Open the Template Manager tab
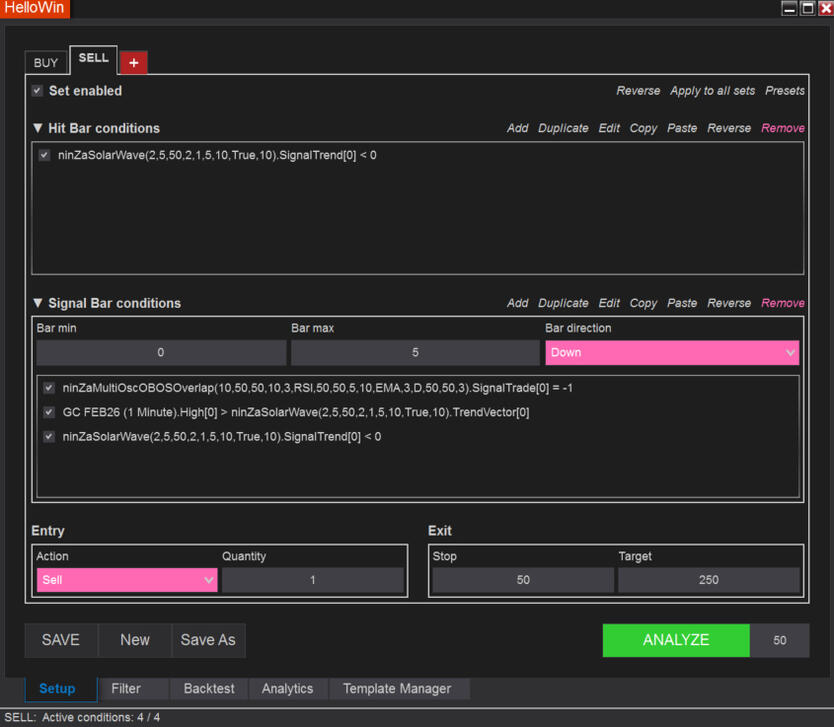This screenshot has height=727, width=834. (x=396, y=689)
